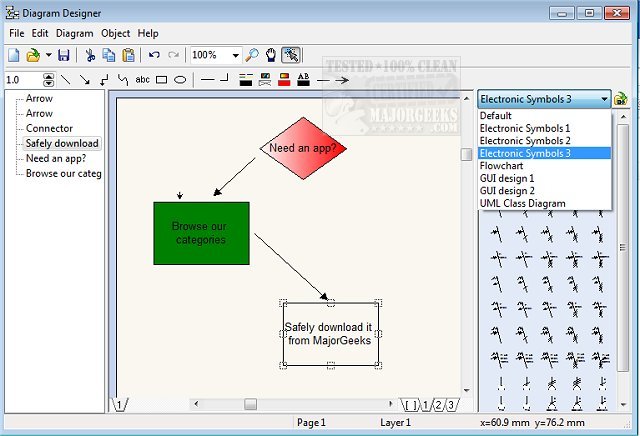Choose Electronic Symbols 1 template
640x436 pixels.
pyautogui.click(x=544, y=128)
